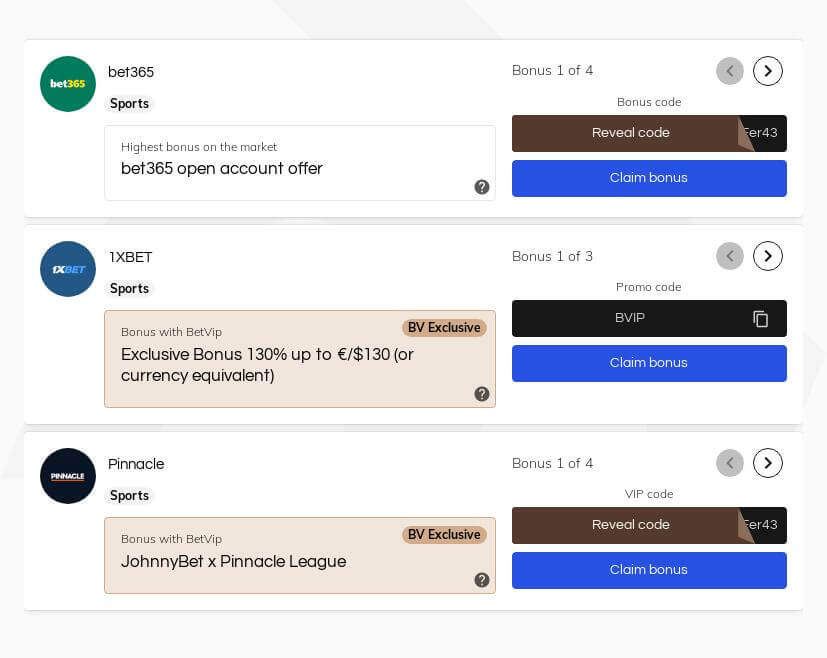The width and height of the screenshot is (827, 658).
Task: Click the 1XBET logo
Action: (68, 269)
